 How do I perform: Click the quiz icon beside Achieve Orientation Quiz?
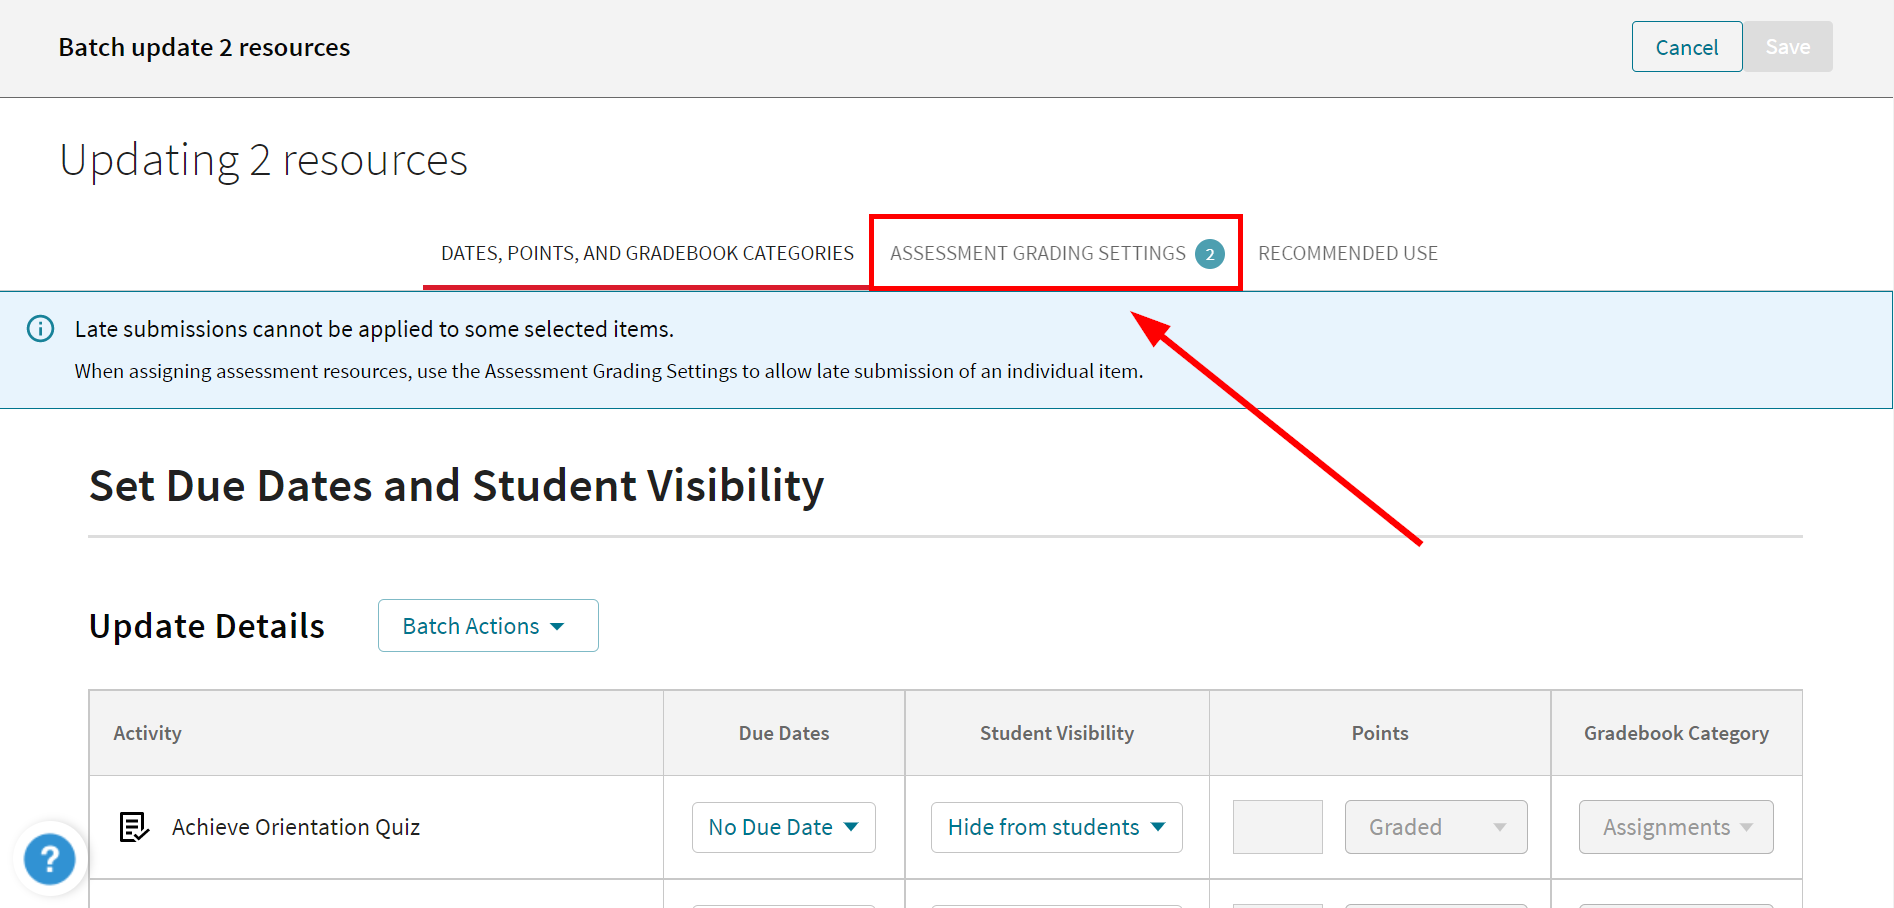click(x=134, y=827)
